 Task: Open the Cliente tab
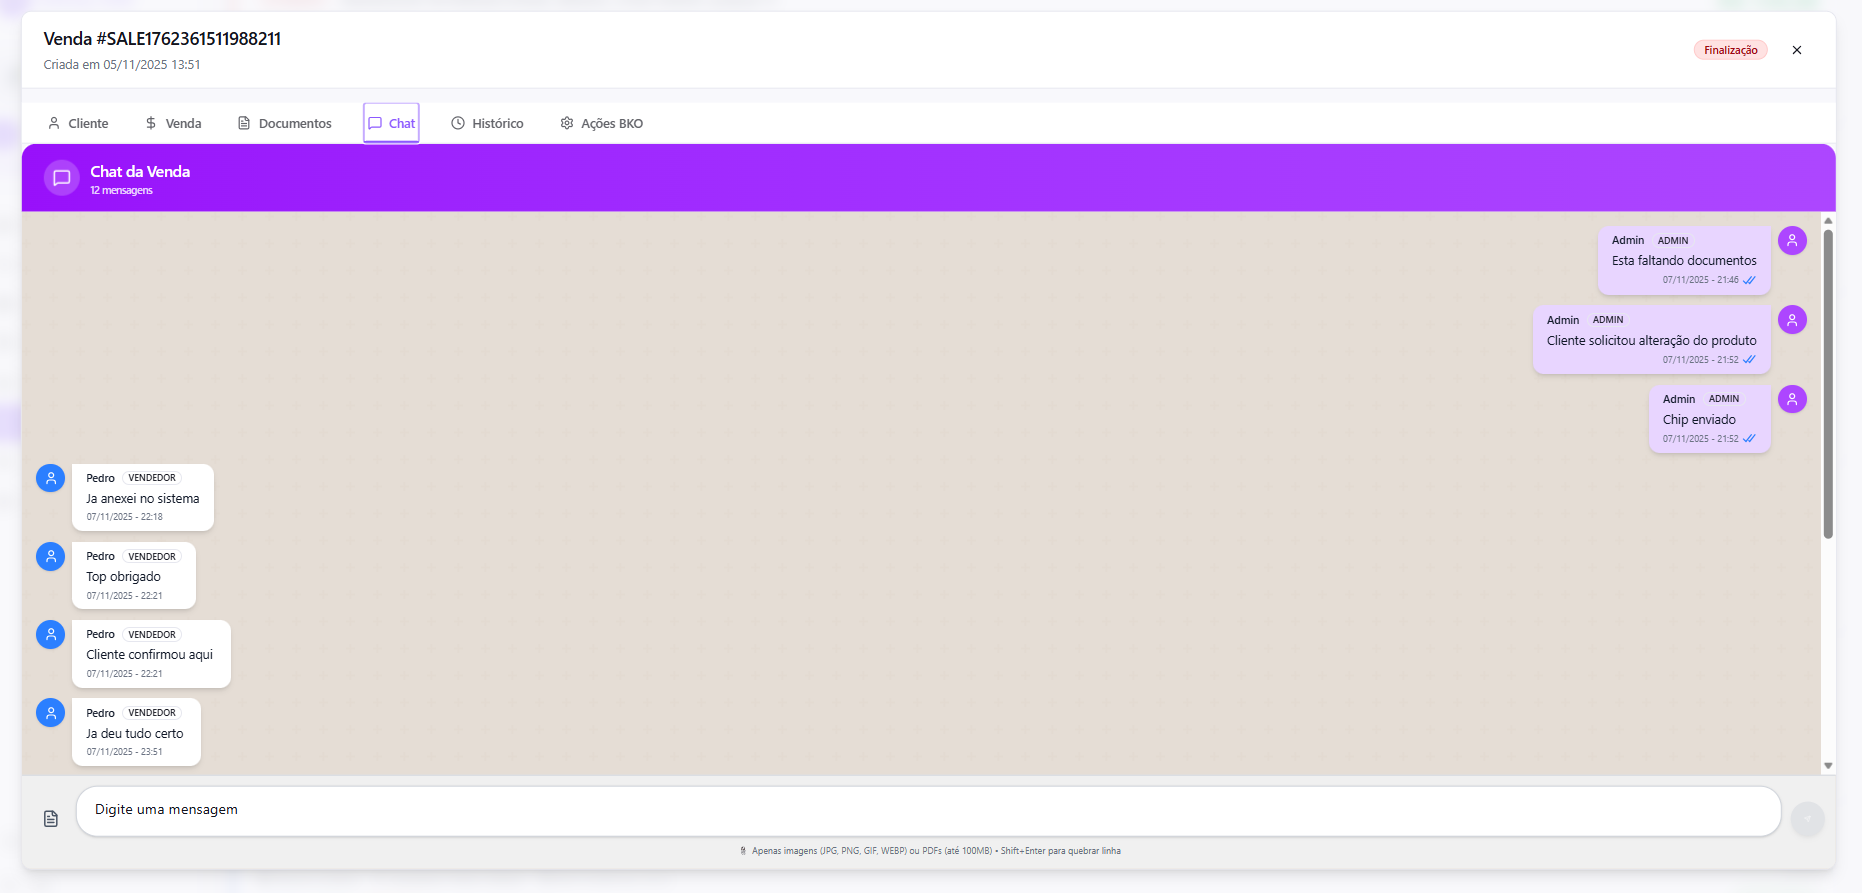coord(78,123)
